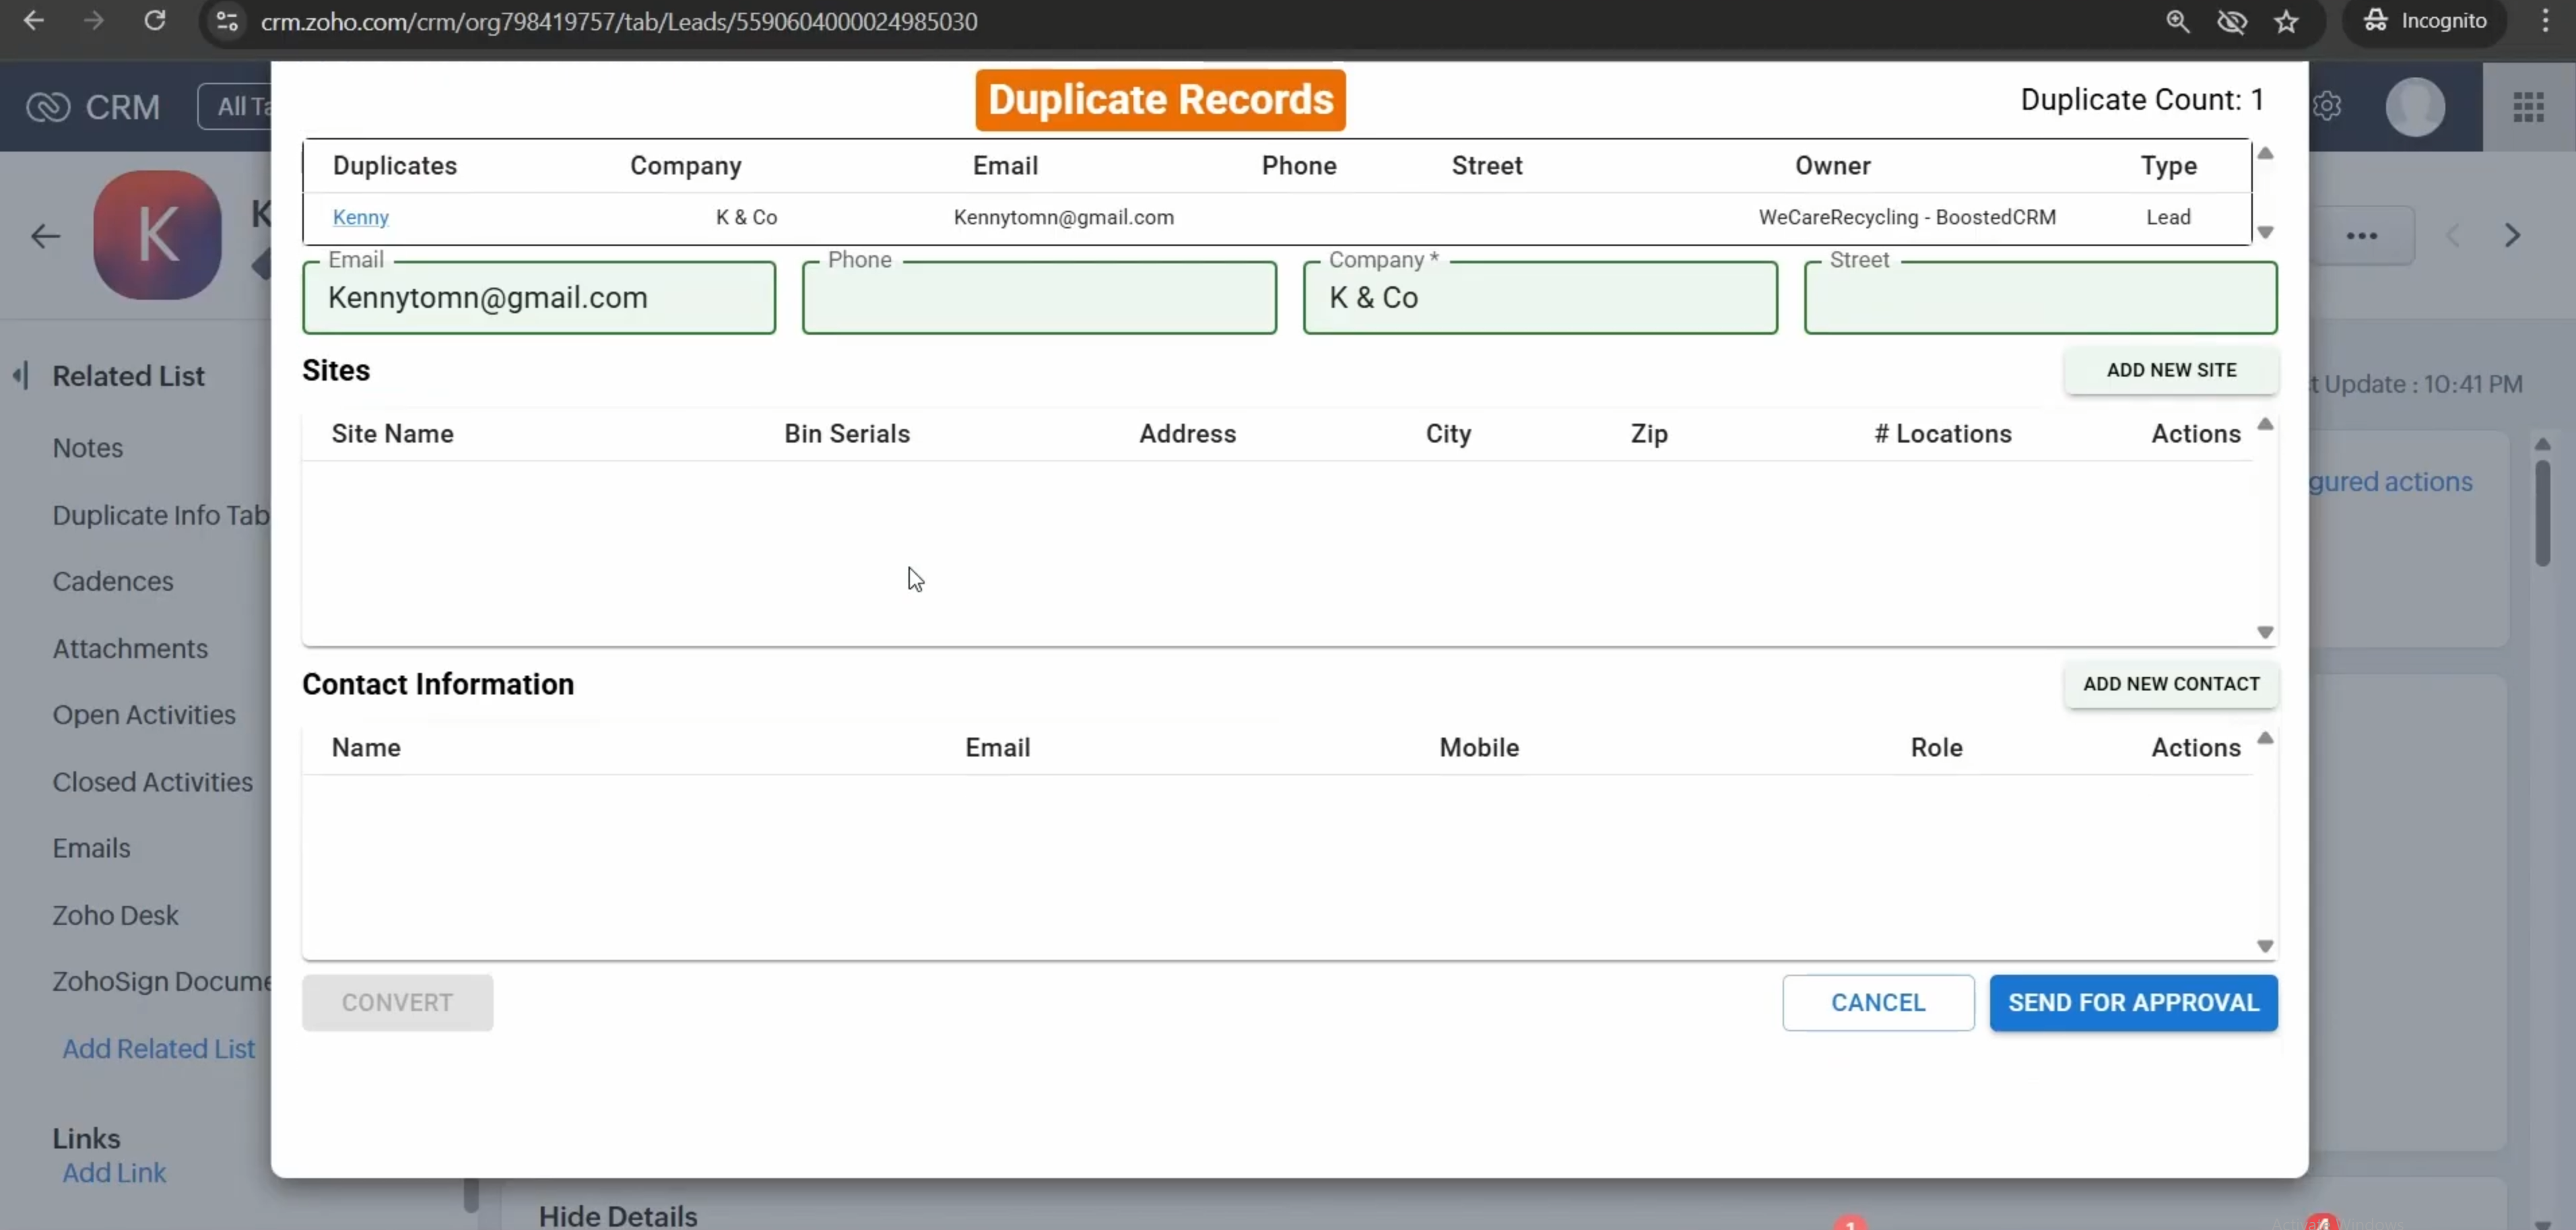
Task: Click the Site Name column header
Action: tap(392, 433)
